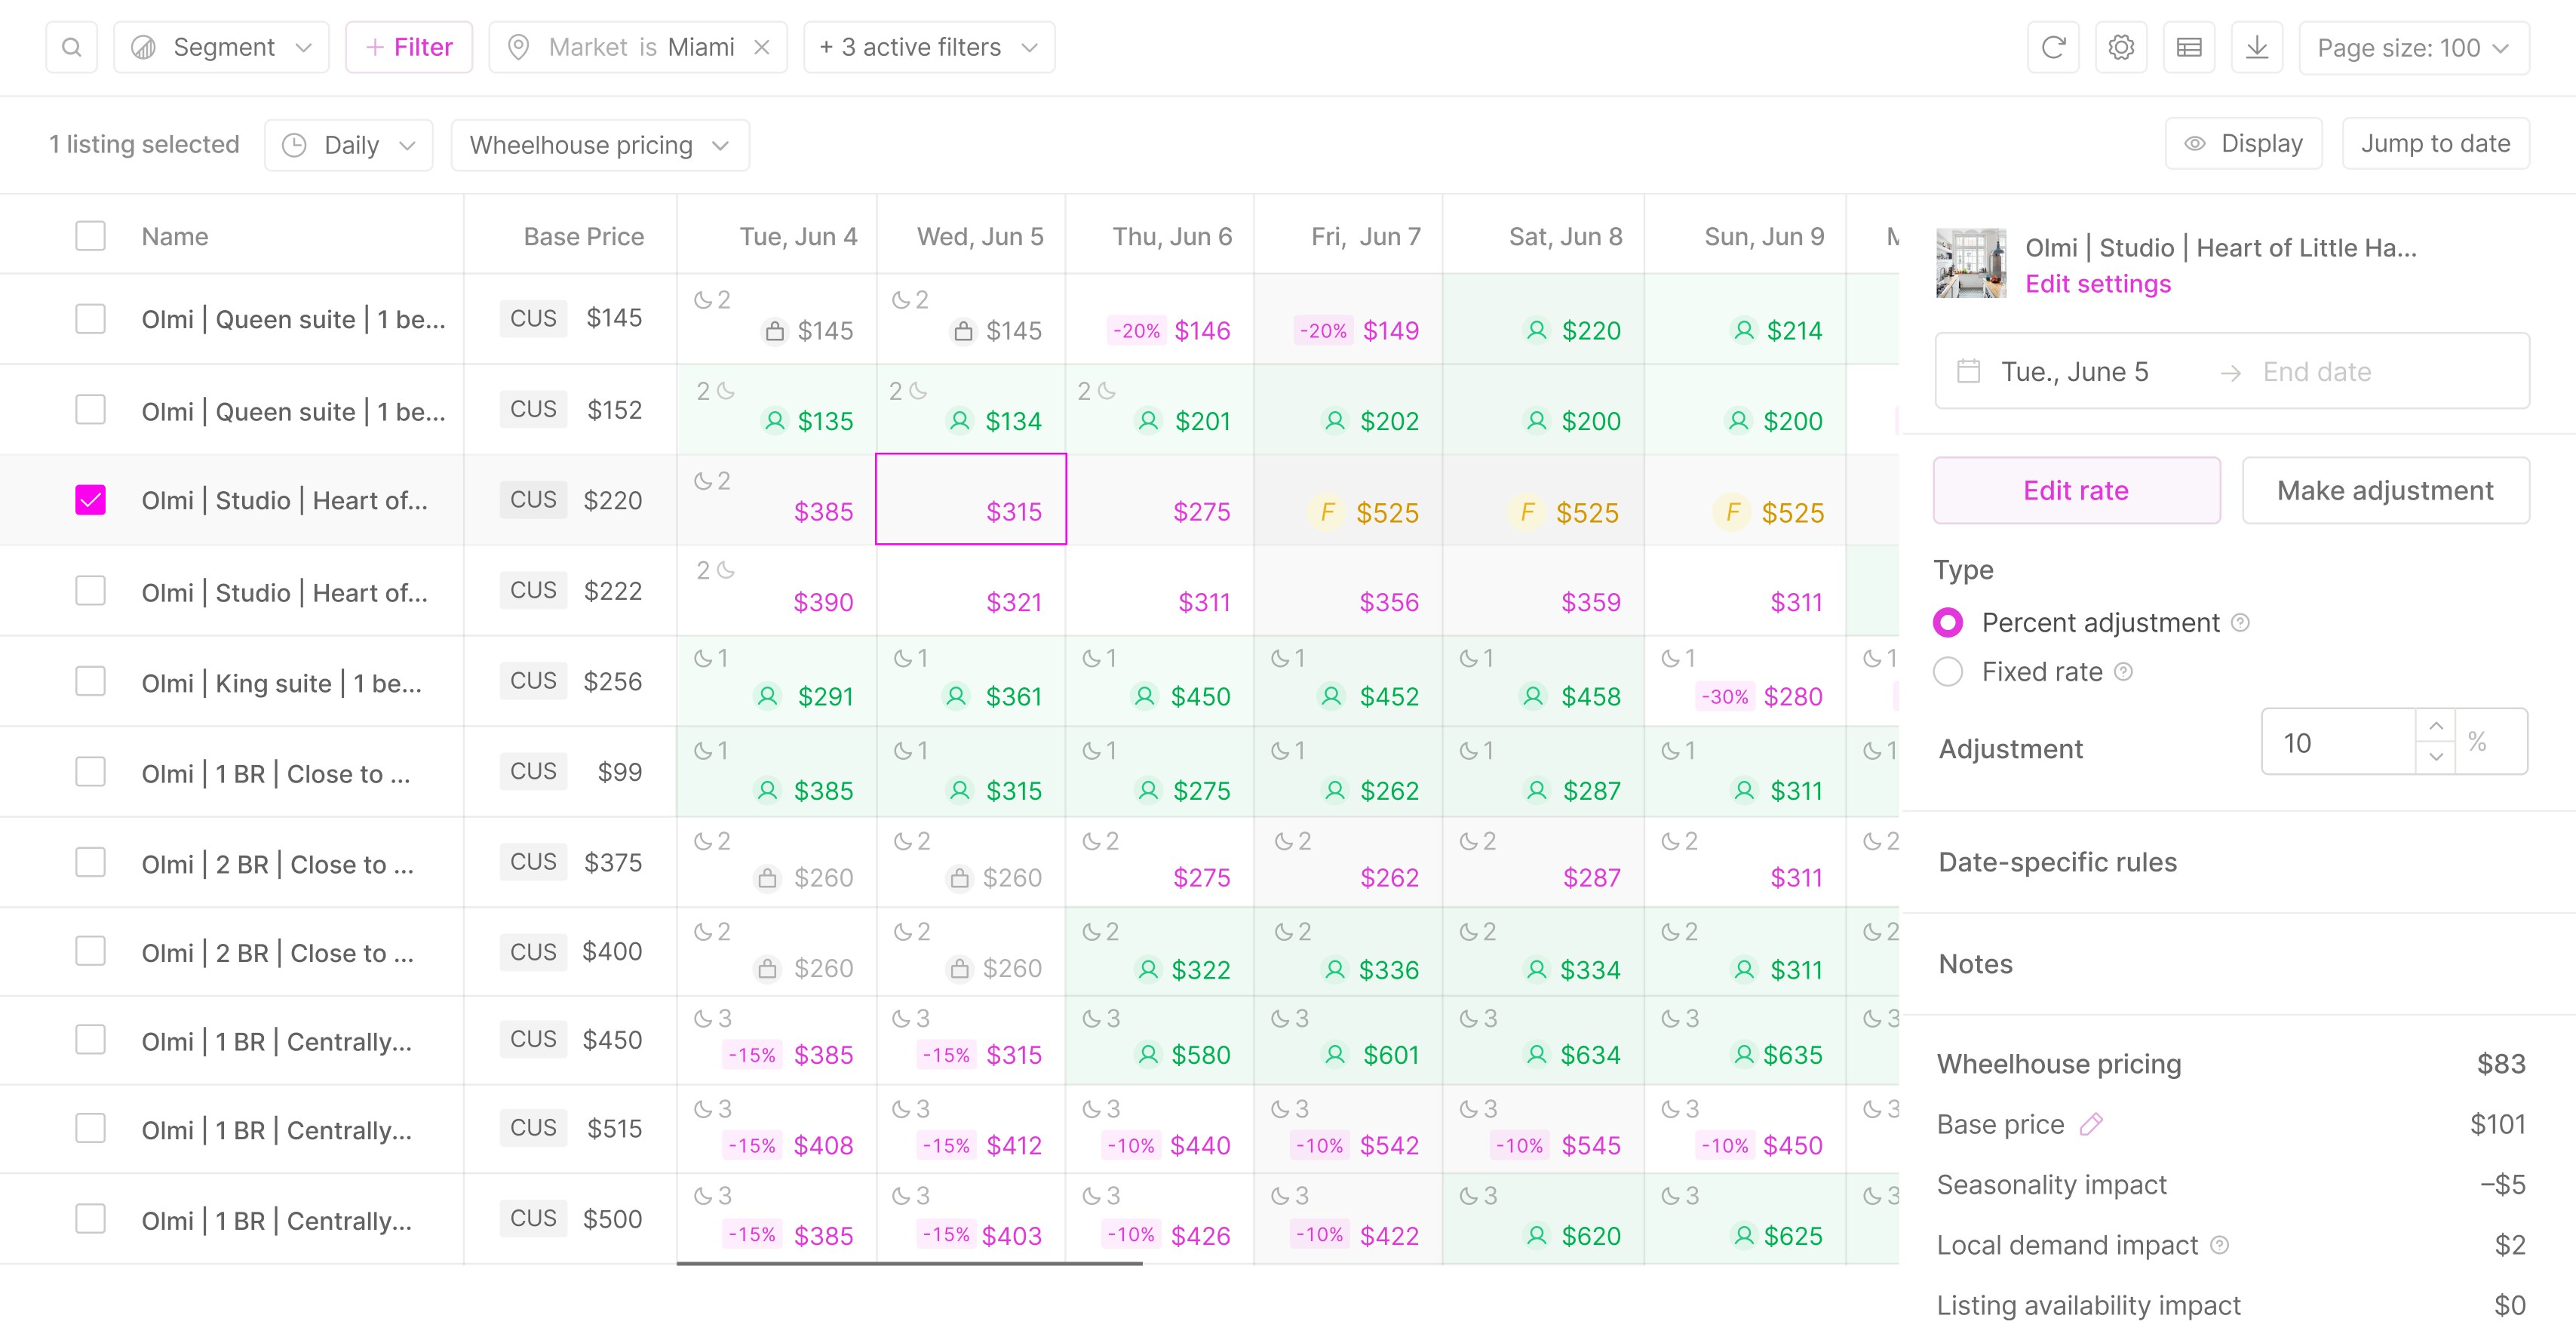Click the table layout view icon
Screen dimensions: 2576x1343
2189,47
